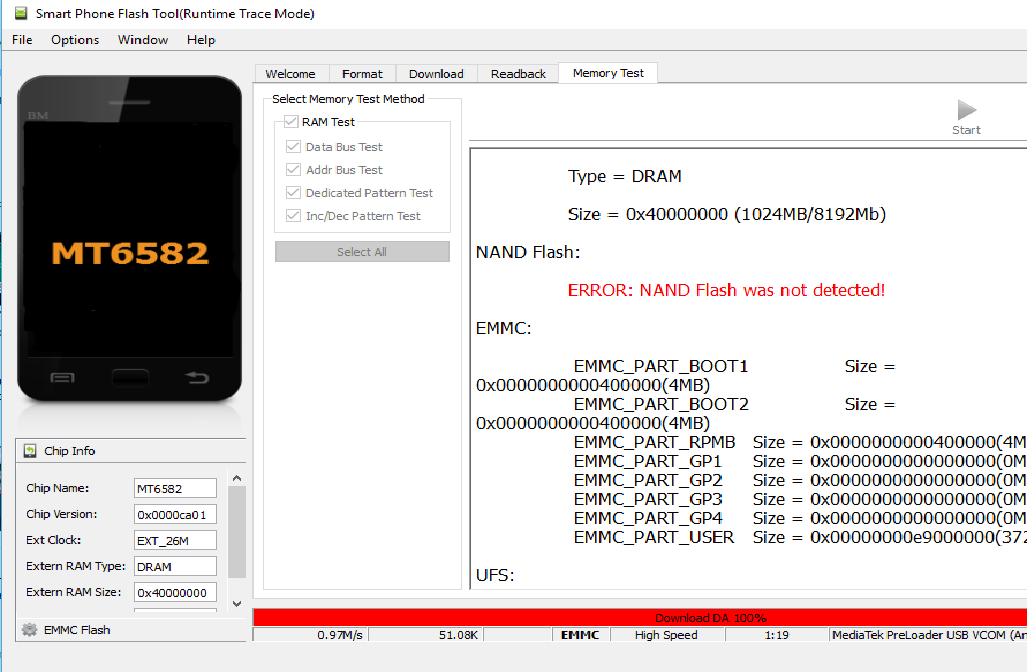The image size is (1027, 672).
Task: Open the Options menu
Action: click(x=75, y=40)
